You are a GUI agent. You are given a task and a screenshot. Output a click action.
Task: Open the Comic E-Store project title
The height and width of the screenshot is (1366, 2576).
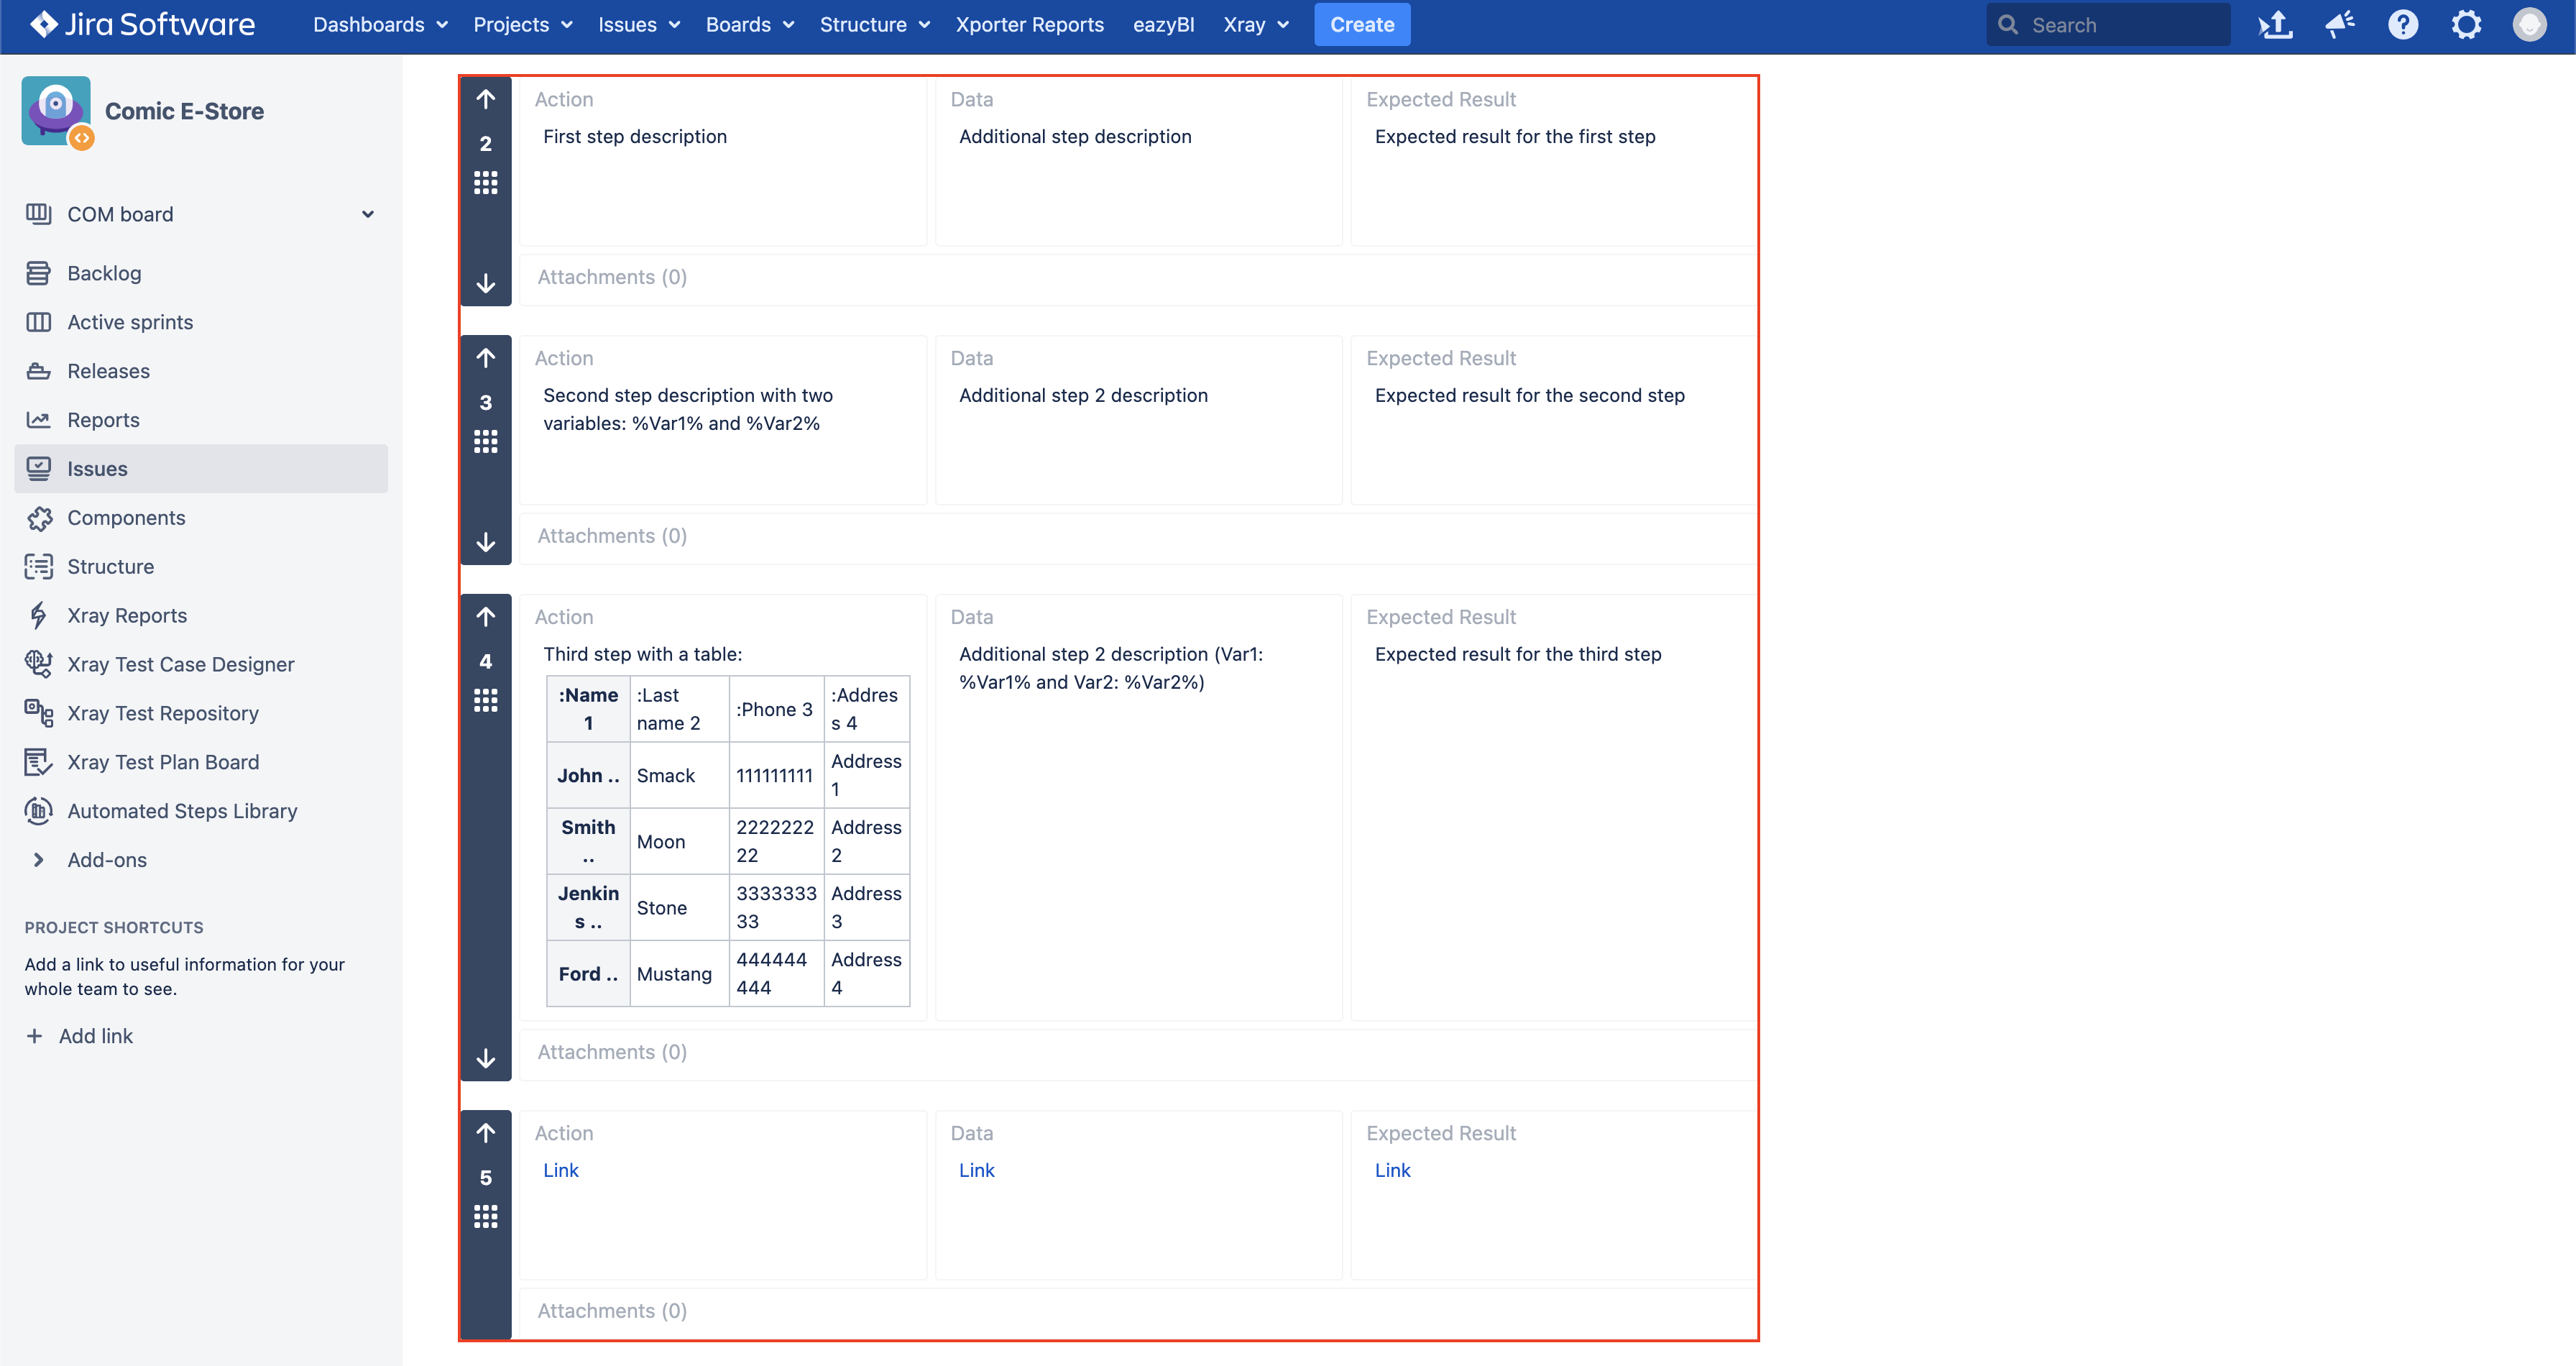point(184,111)
